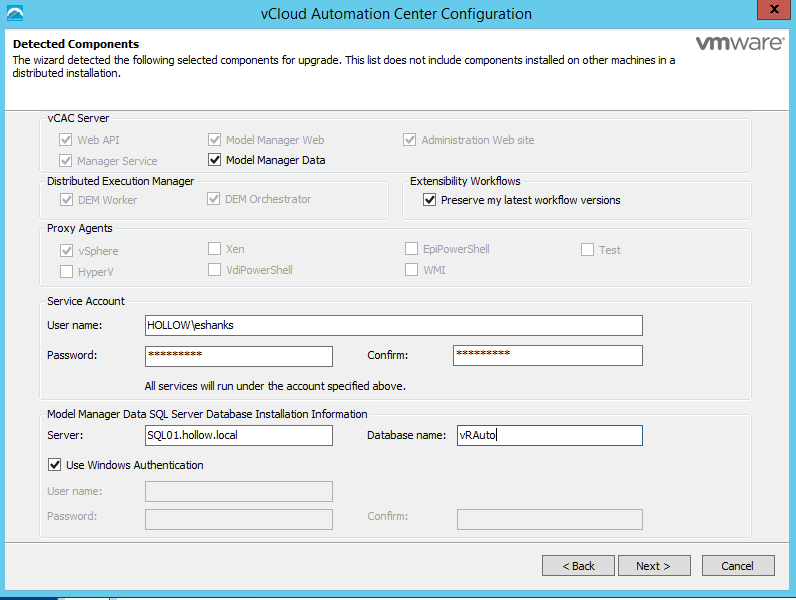
Task: Check the Xen proxy agent option
Action: click(x=215, y=249)
